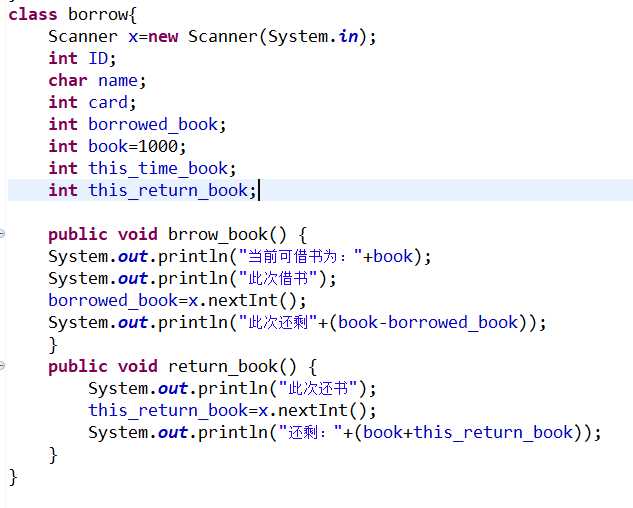Collapse the return_book() method fold marker
This screenshot has width=633, height=508.
pyautogui.click(x=2, y=365)
